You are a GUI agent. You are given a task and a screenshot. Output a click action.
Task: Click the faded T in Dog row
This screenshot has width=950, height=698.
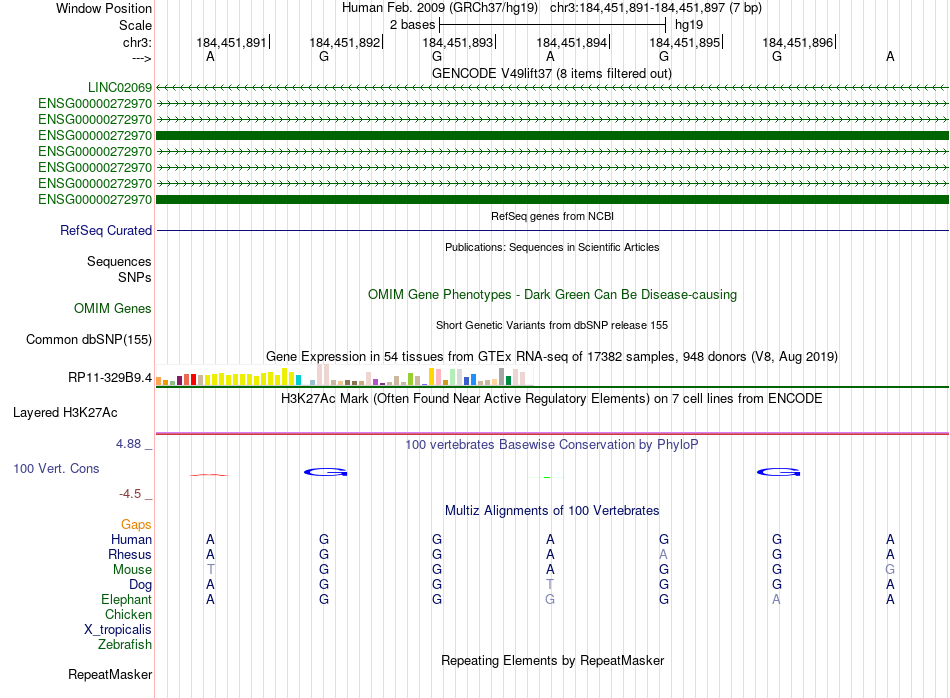[550, 585]
